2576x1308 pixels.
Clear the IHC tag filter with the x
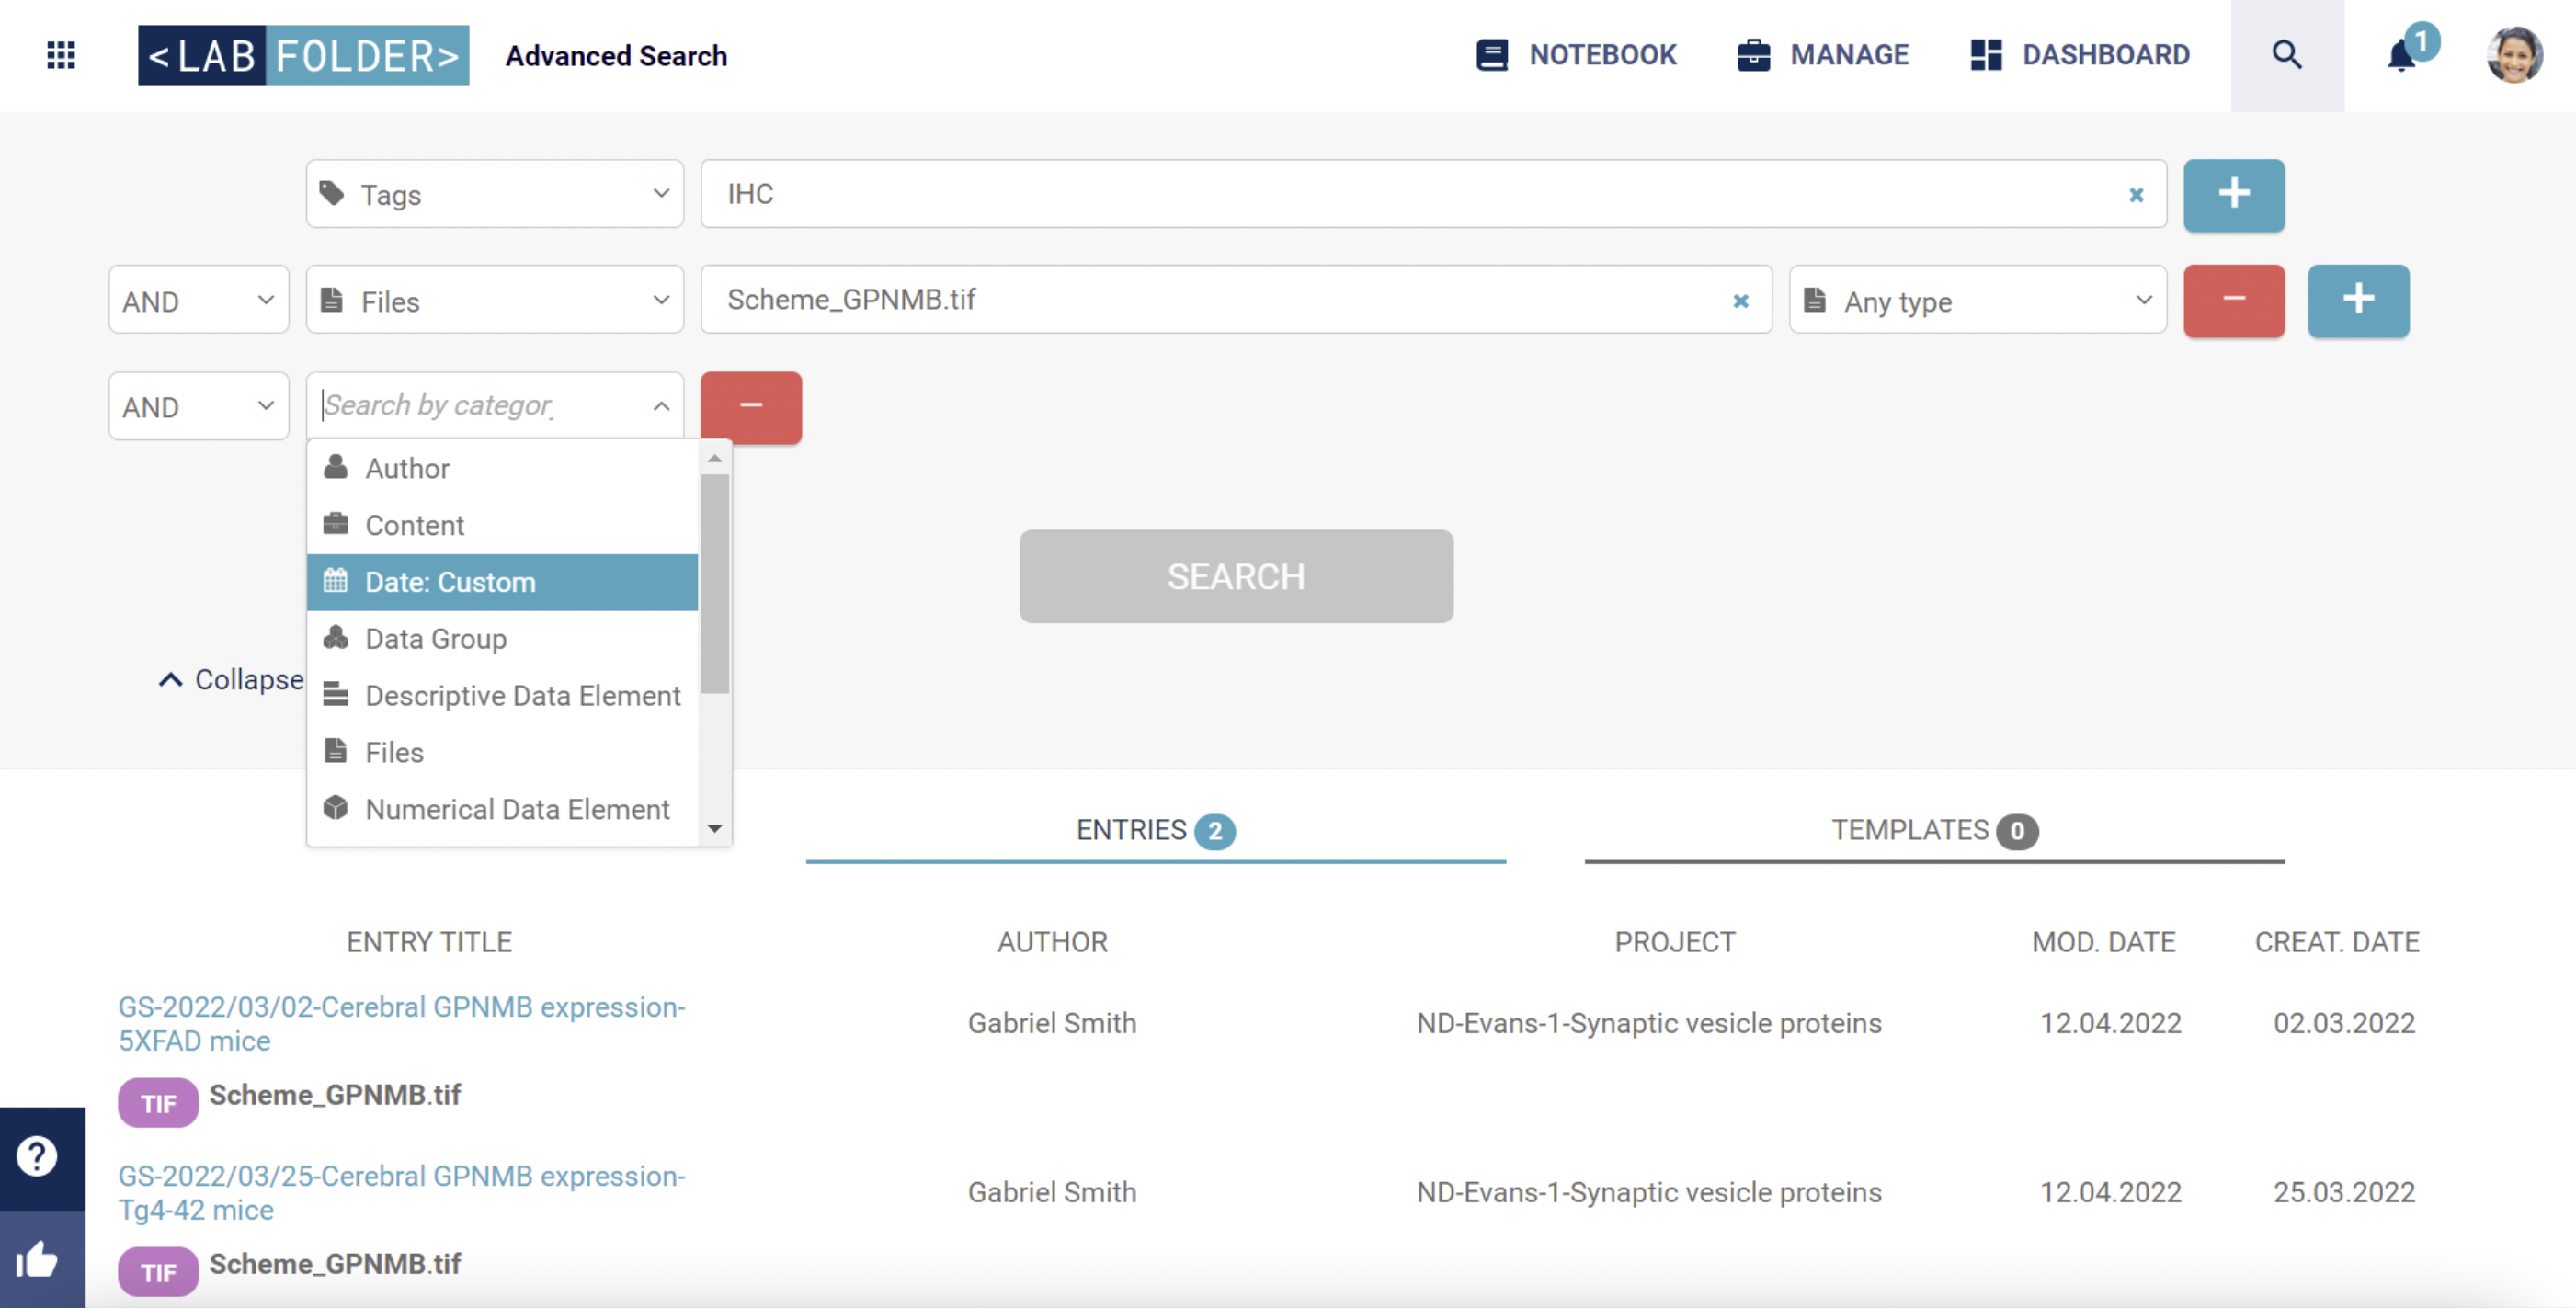click(2136, 194)
